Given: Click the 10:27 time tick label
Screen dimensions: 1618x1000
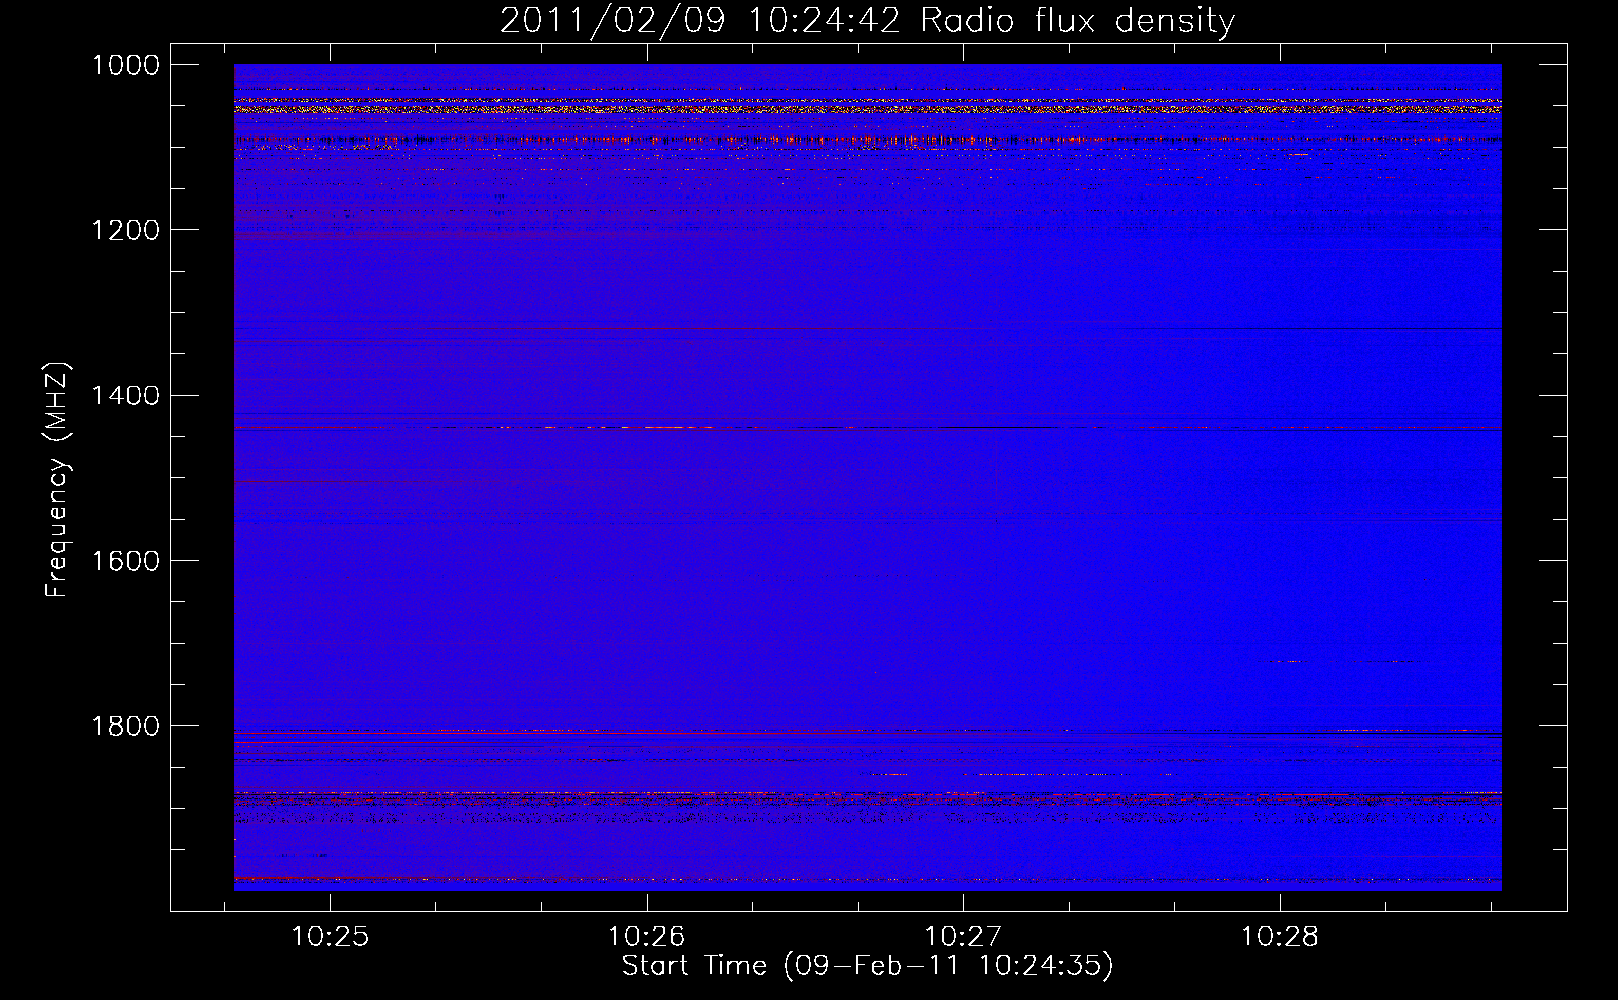Looking at the screenshot, I should (x=963, y=937).
